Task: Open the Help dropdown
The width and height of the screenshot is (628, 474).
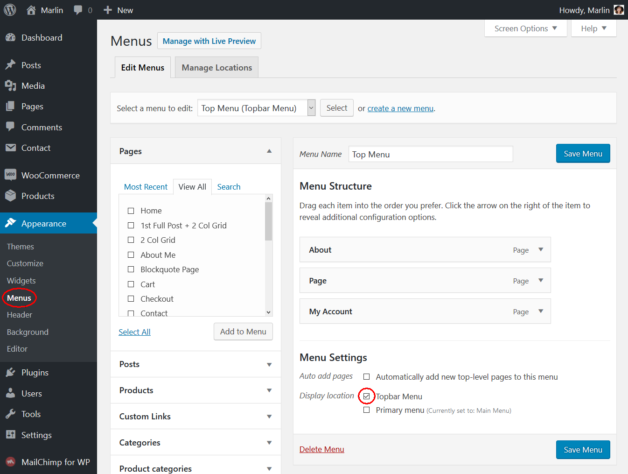Action: pos(594,28)
